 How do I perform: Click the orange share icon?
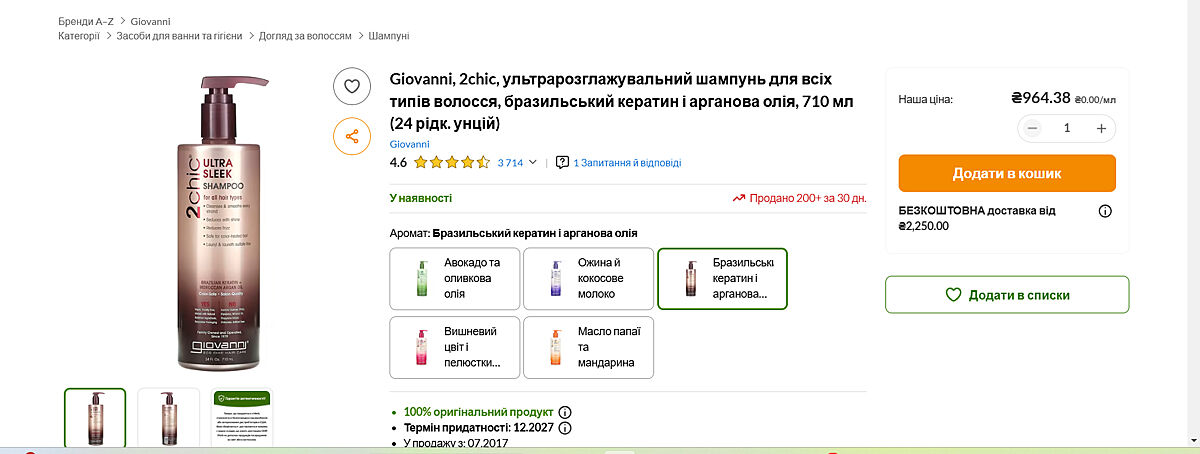coord(352,136)
